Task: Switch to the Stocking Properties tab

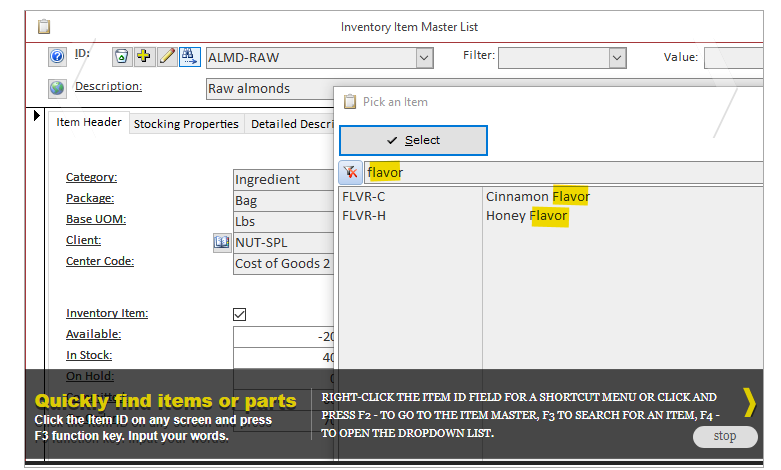Action: [x=186, y=124]
